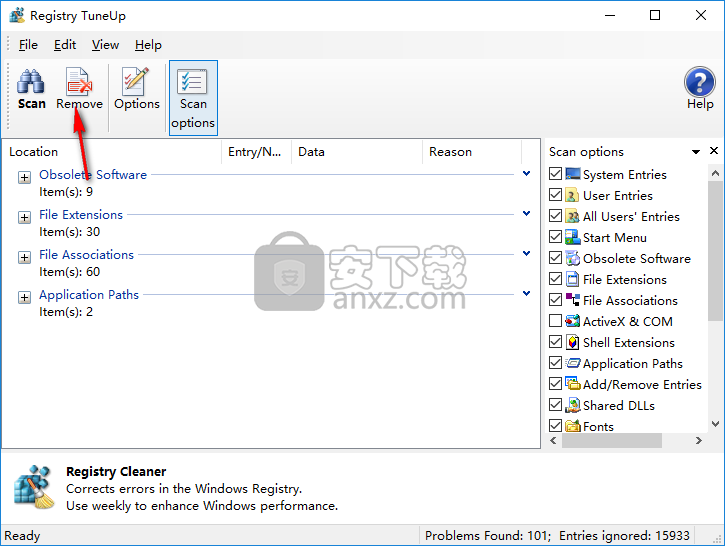Open the Scan options panel dropdown arrow

(695, 152)
